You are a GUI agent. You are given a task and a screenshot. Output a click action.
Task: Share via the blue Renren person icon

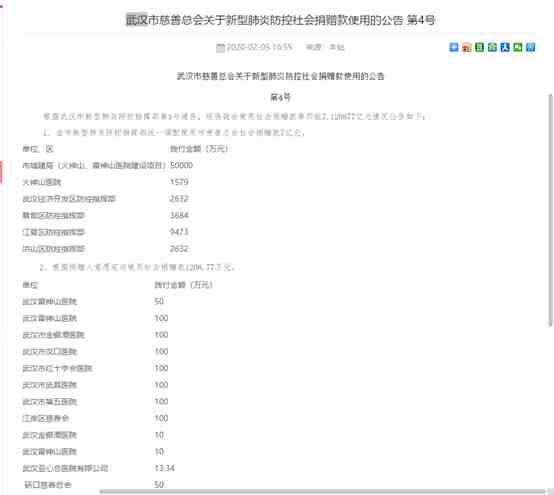(505, 47)
